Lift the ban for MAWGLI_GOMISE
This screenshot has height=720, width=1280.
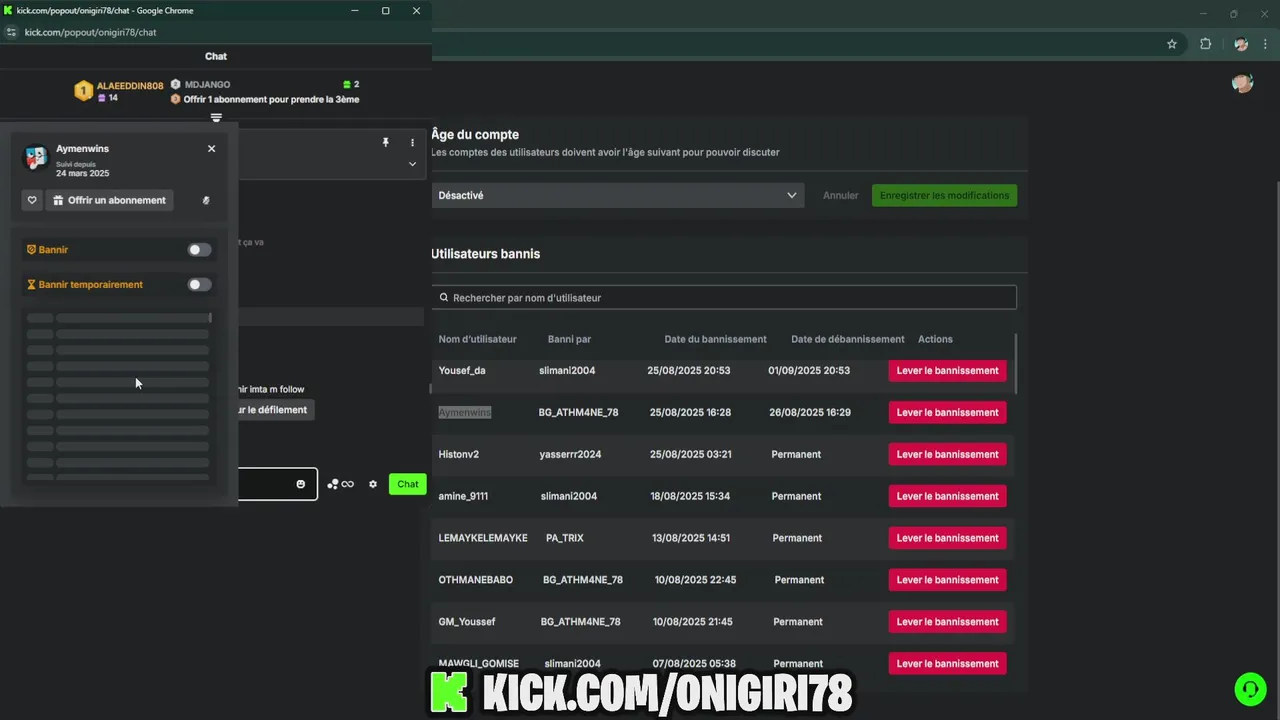pos(947,663)
